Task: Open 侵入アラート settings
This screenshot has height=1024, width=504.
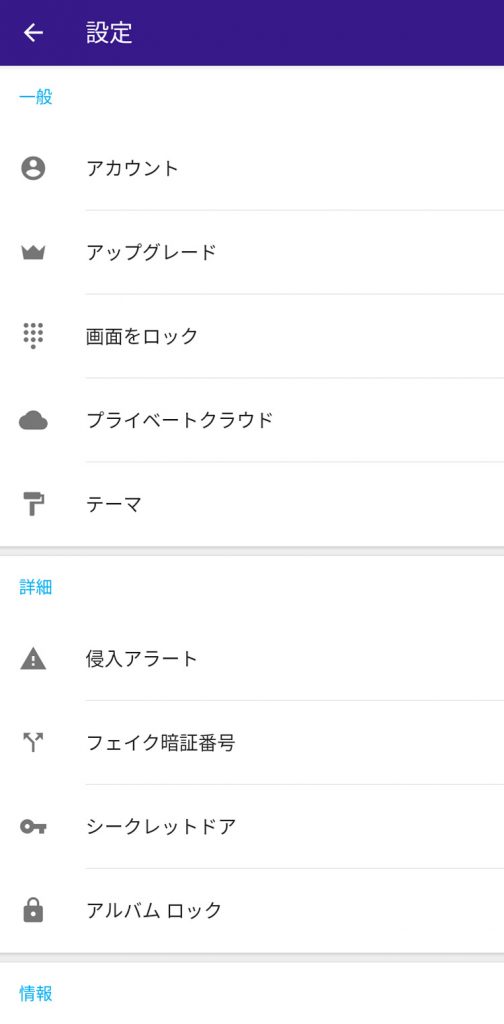Action: click(x=252, y=658)
